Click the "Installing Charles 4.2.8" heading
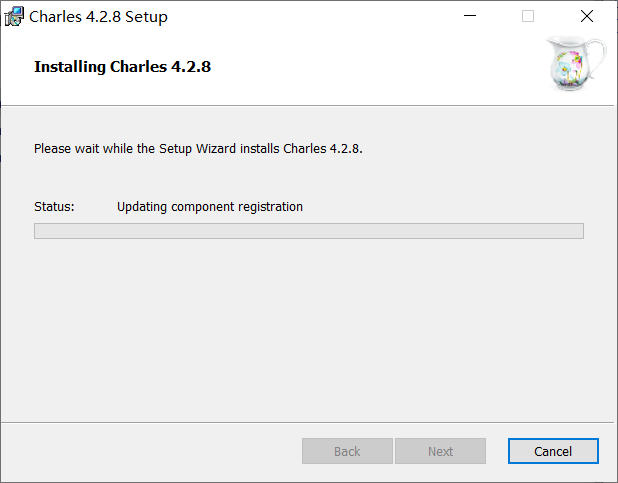Screen dimensions: 618x483 (122, 67)
